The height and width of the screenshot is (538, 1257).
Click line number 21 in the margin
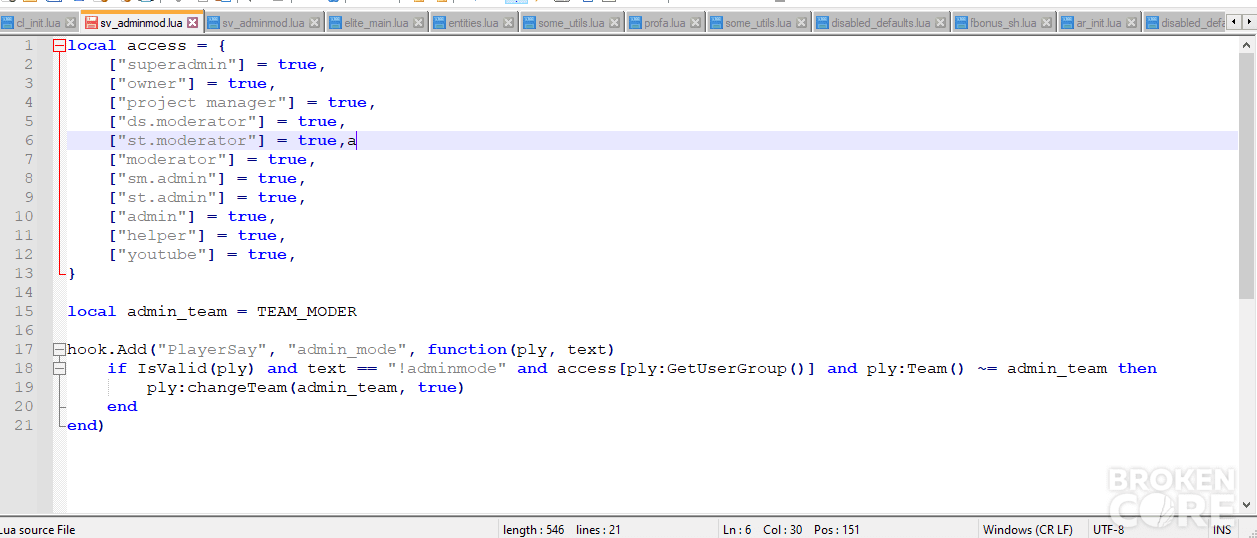(x=24, y=425)
